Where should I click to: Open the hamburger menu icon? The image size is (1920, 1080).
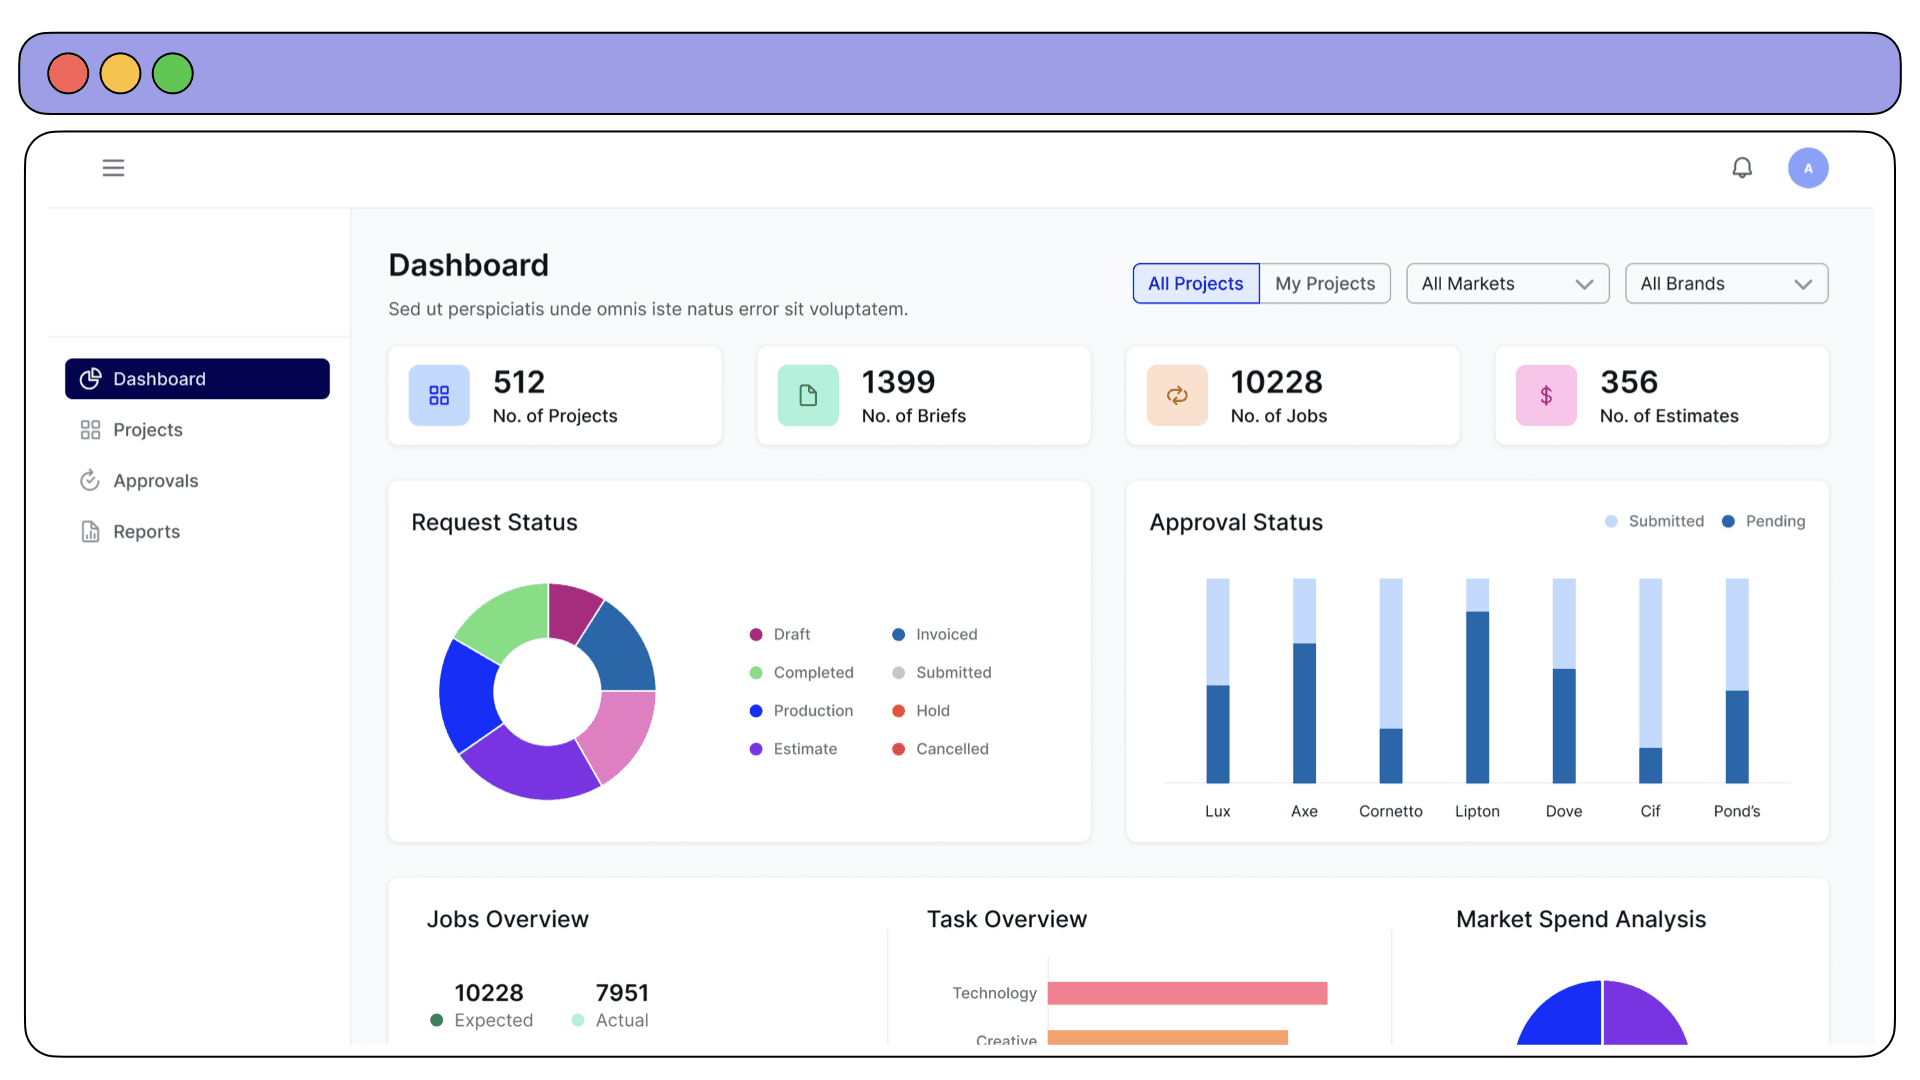(x=113, y=168)
